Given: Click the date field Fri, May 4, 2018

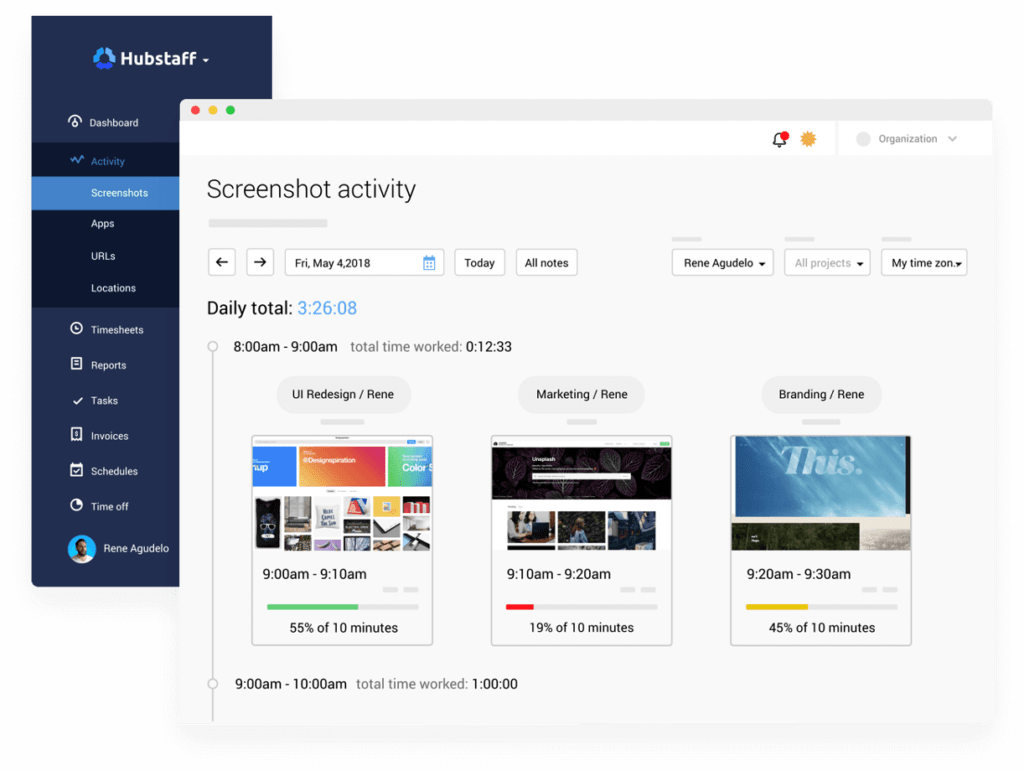Looking at the screenshot, I should [364, 262].
